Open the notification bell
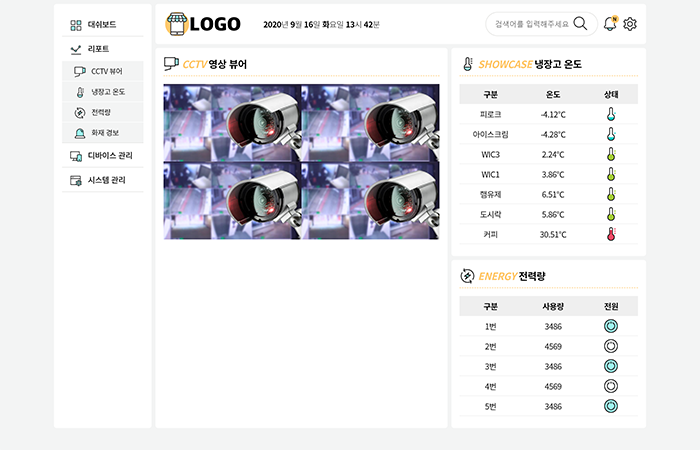 (610, 24)
